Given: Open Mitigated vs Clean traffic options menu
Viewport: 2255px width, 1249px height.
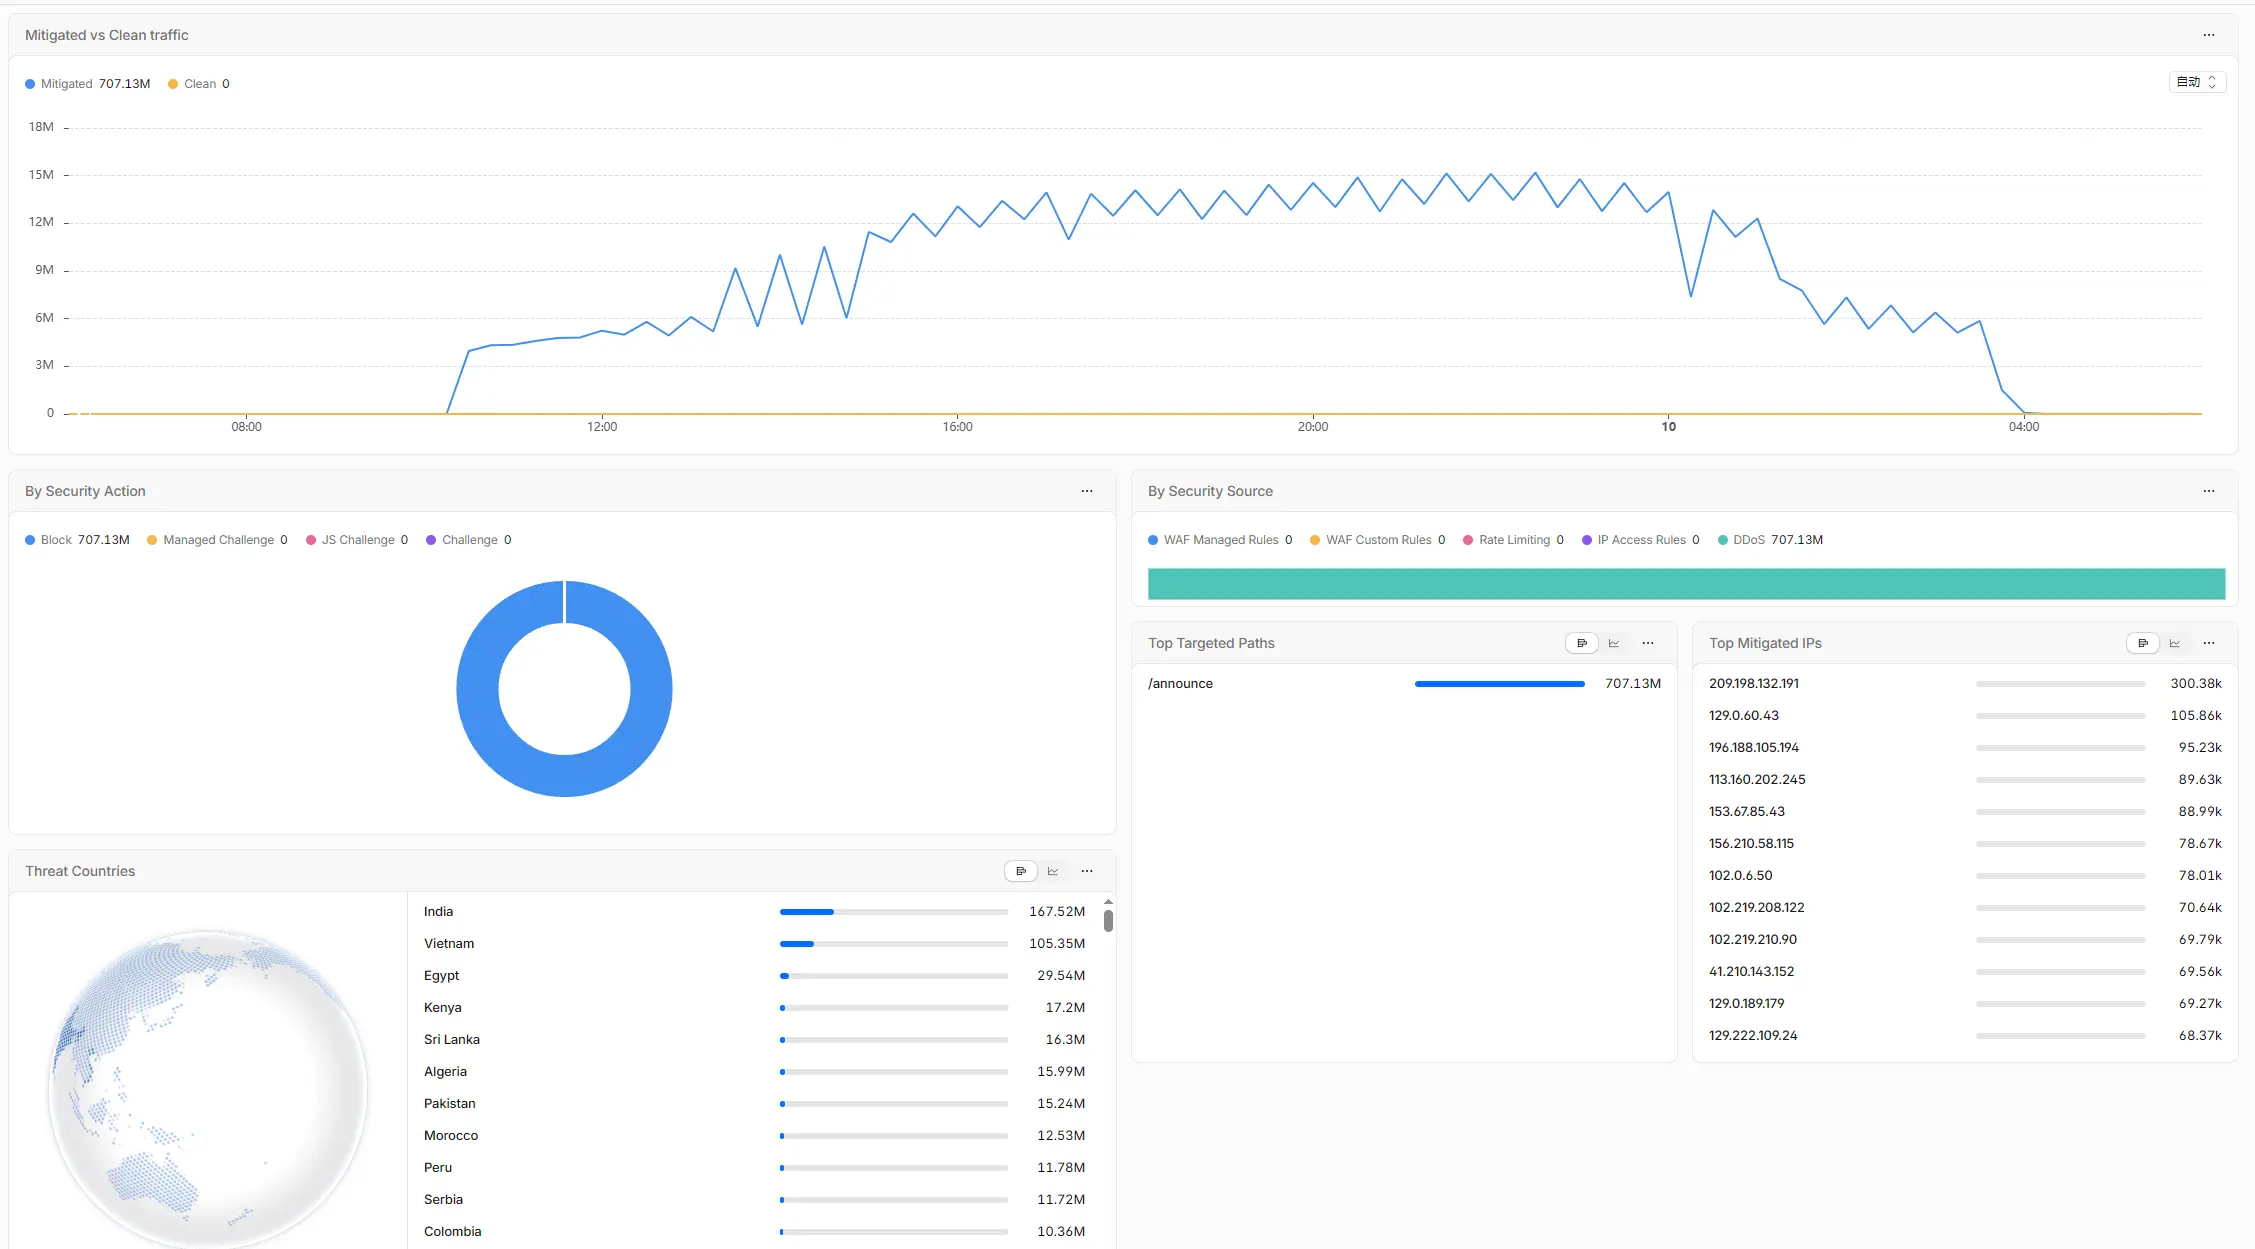Looking at the screenshot, I should [x=2208, y=35].
